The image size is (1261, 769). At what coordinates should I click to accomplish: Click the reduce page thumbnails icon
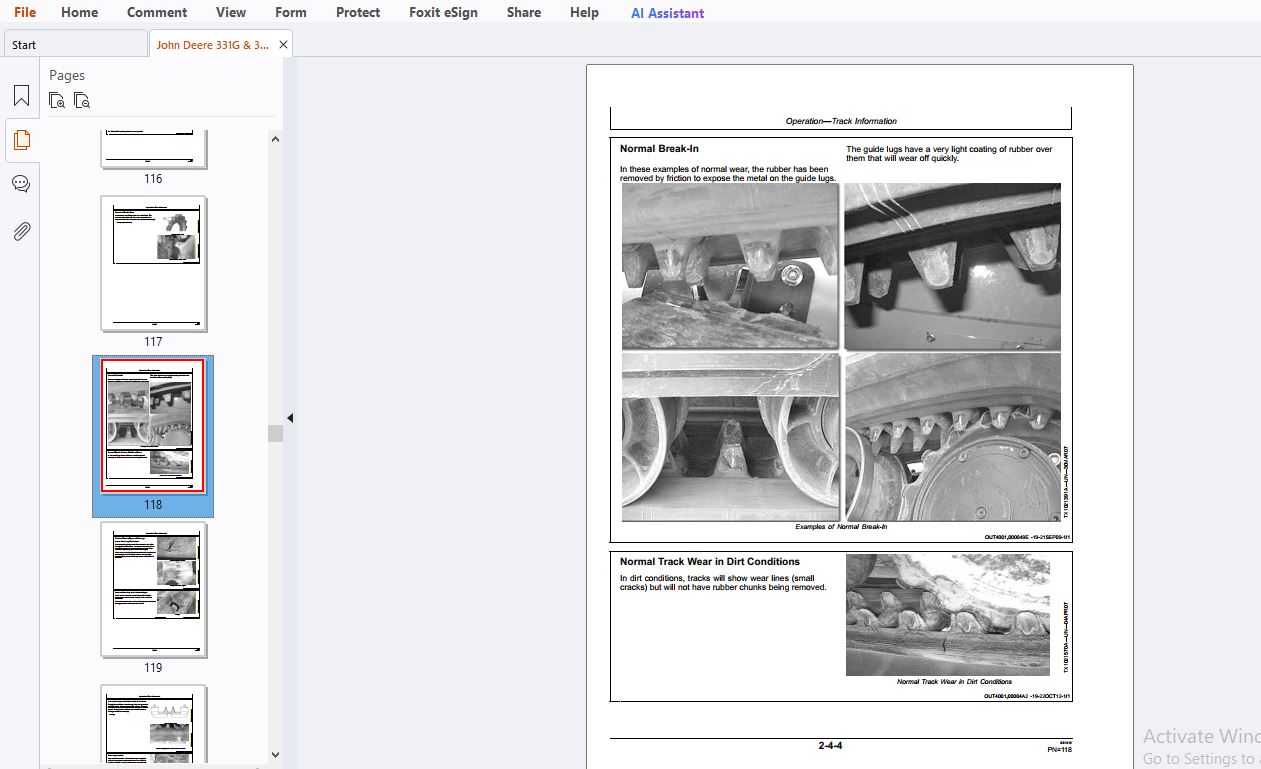(82, 100)
